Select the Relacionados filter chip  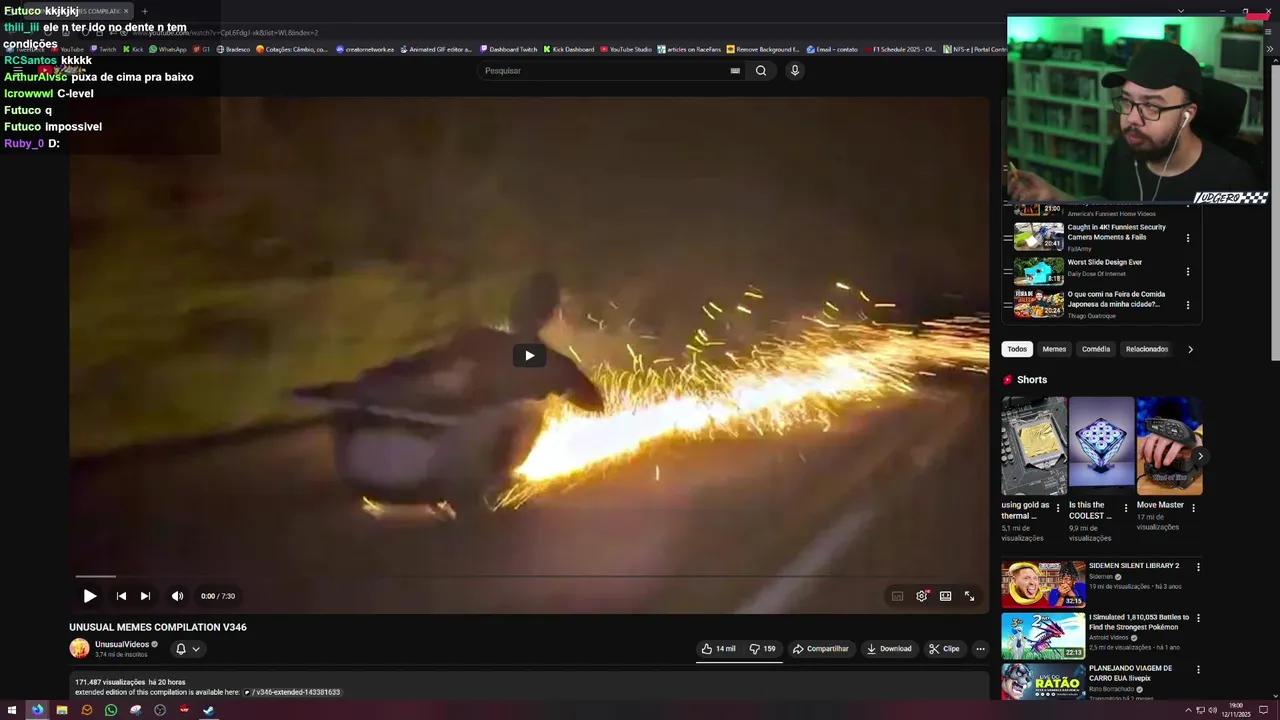coord(1146,349)
